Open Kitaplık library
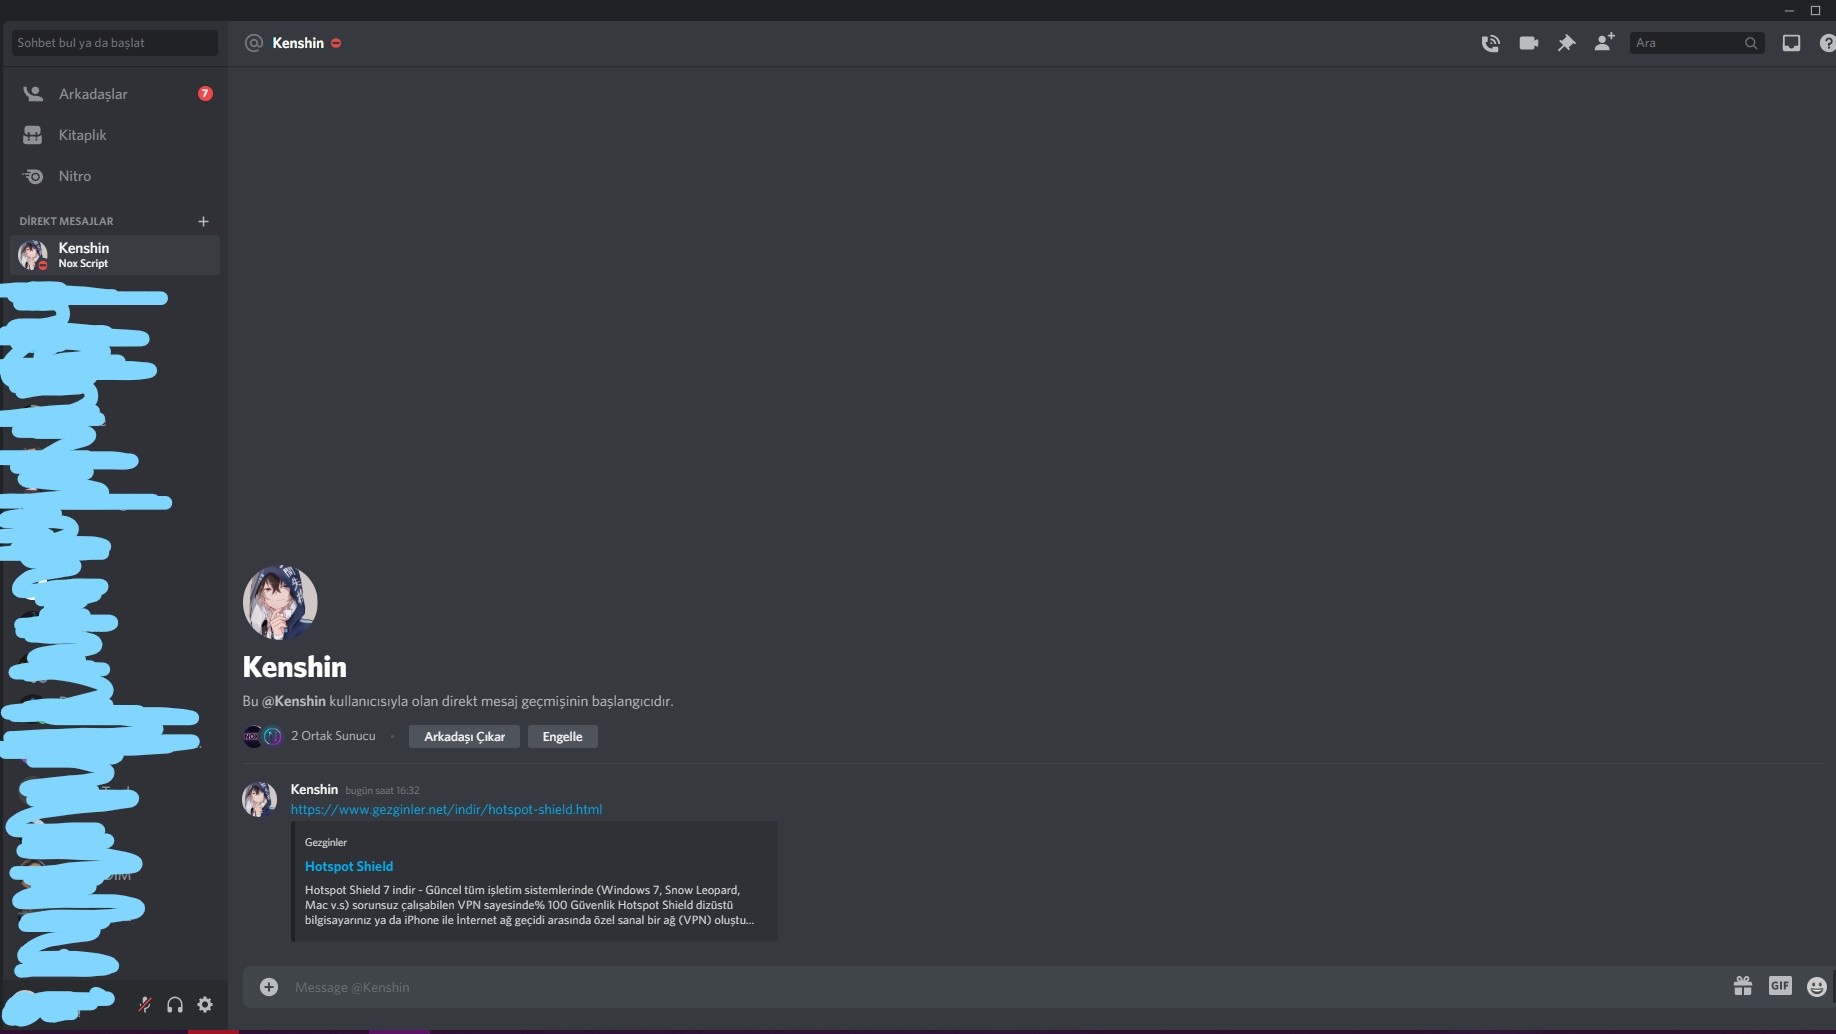This screenshot has height=1034, width=1836. click(115, 135)
